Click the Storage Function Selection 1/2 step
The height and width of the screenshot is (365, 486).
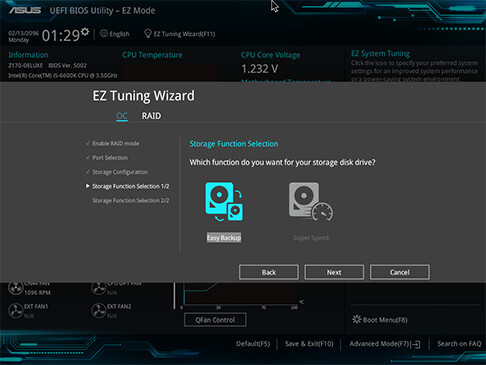coord(131,186)
